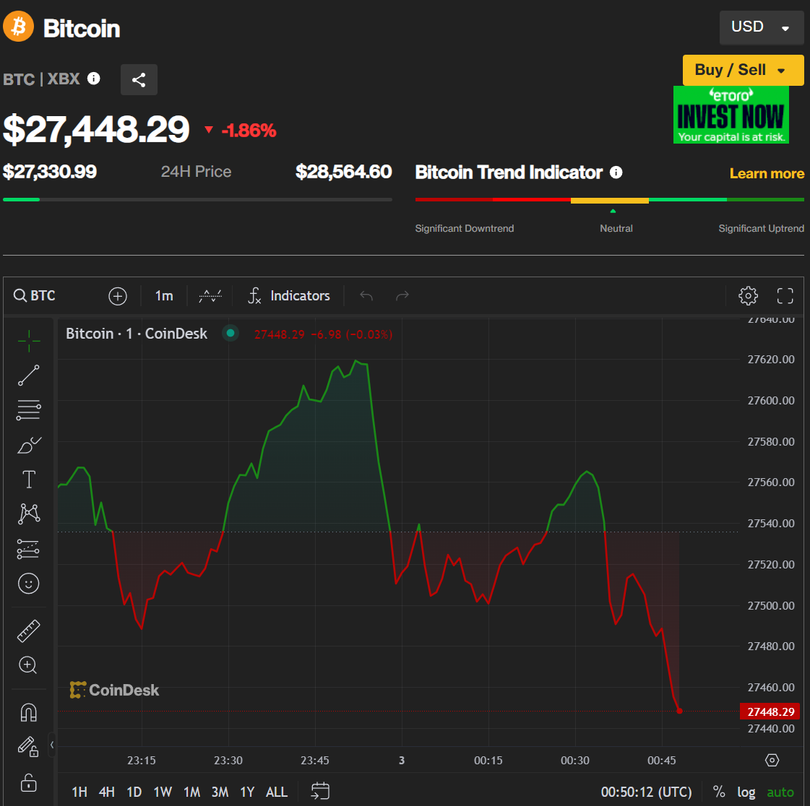Activate the magnet snap mode
810x806 pixels.
29,713
